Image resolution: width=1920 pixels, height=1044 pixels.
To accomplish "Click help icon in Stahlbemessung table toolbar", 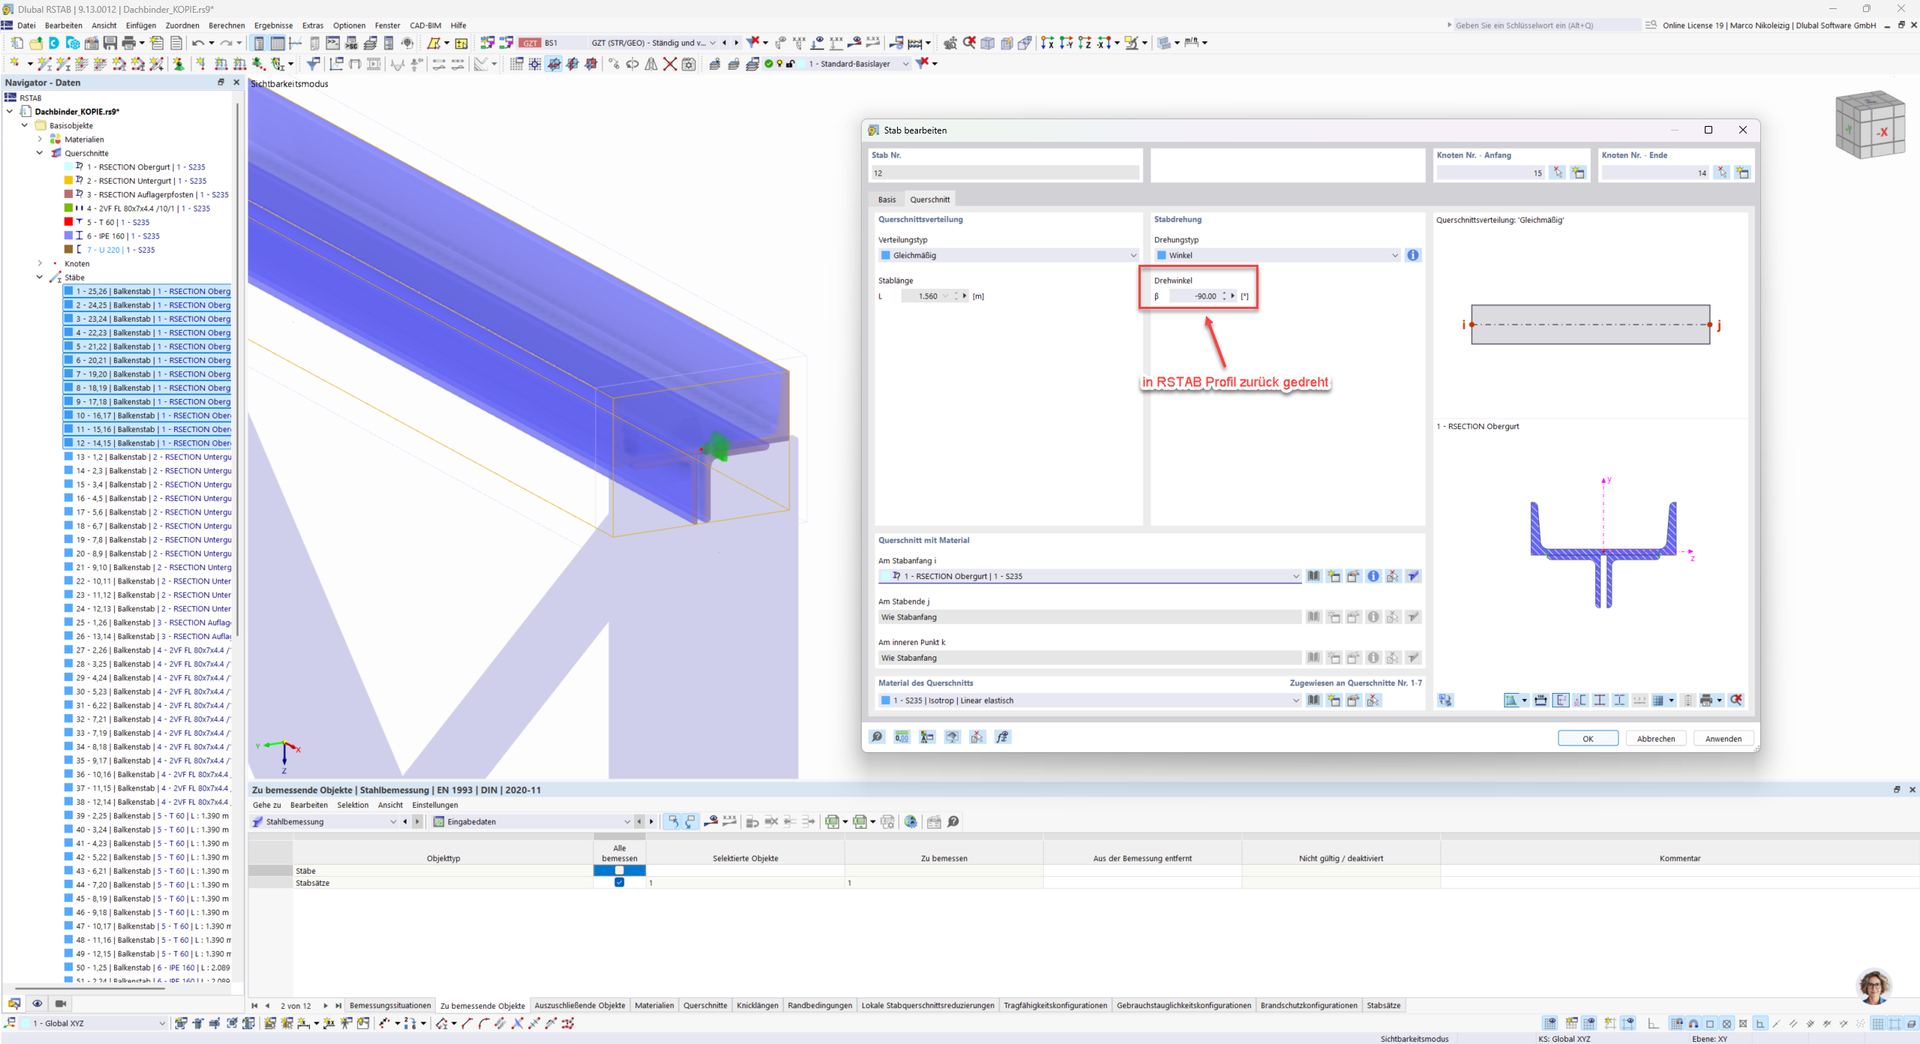I will coord(953,822).
